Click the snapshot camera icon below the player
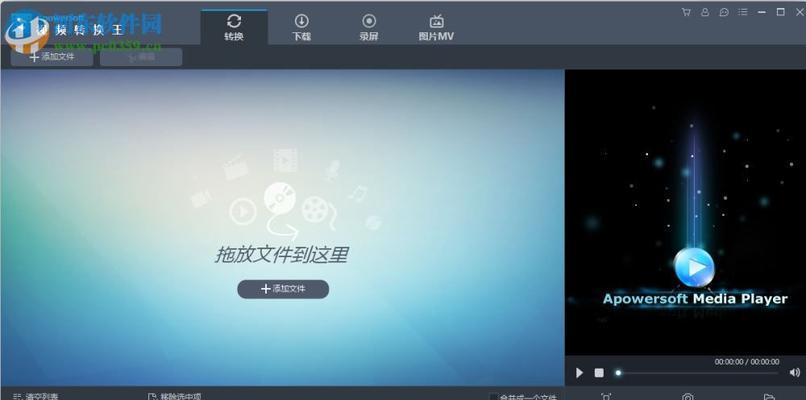This screenshot has height=400, width=806. click(688, 397)
